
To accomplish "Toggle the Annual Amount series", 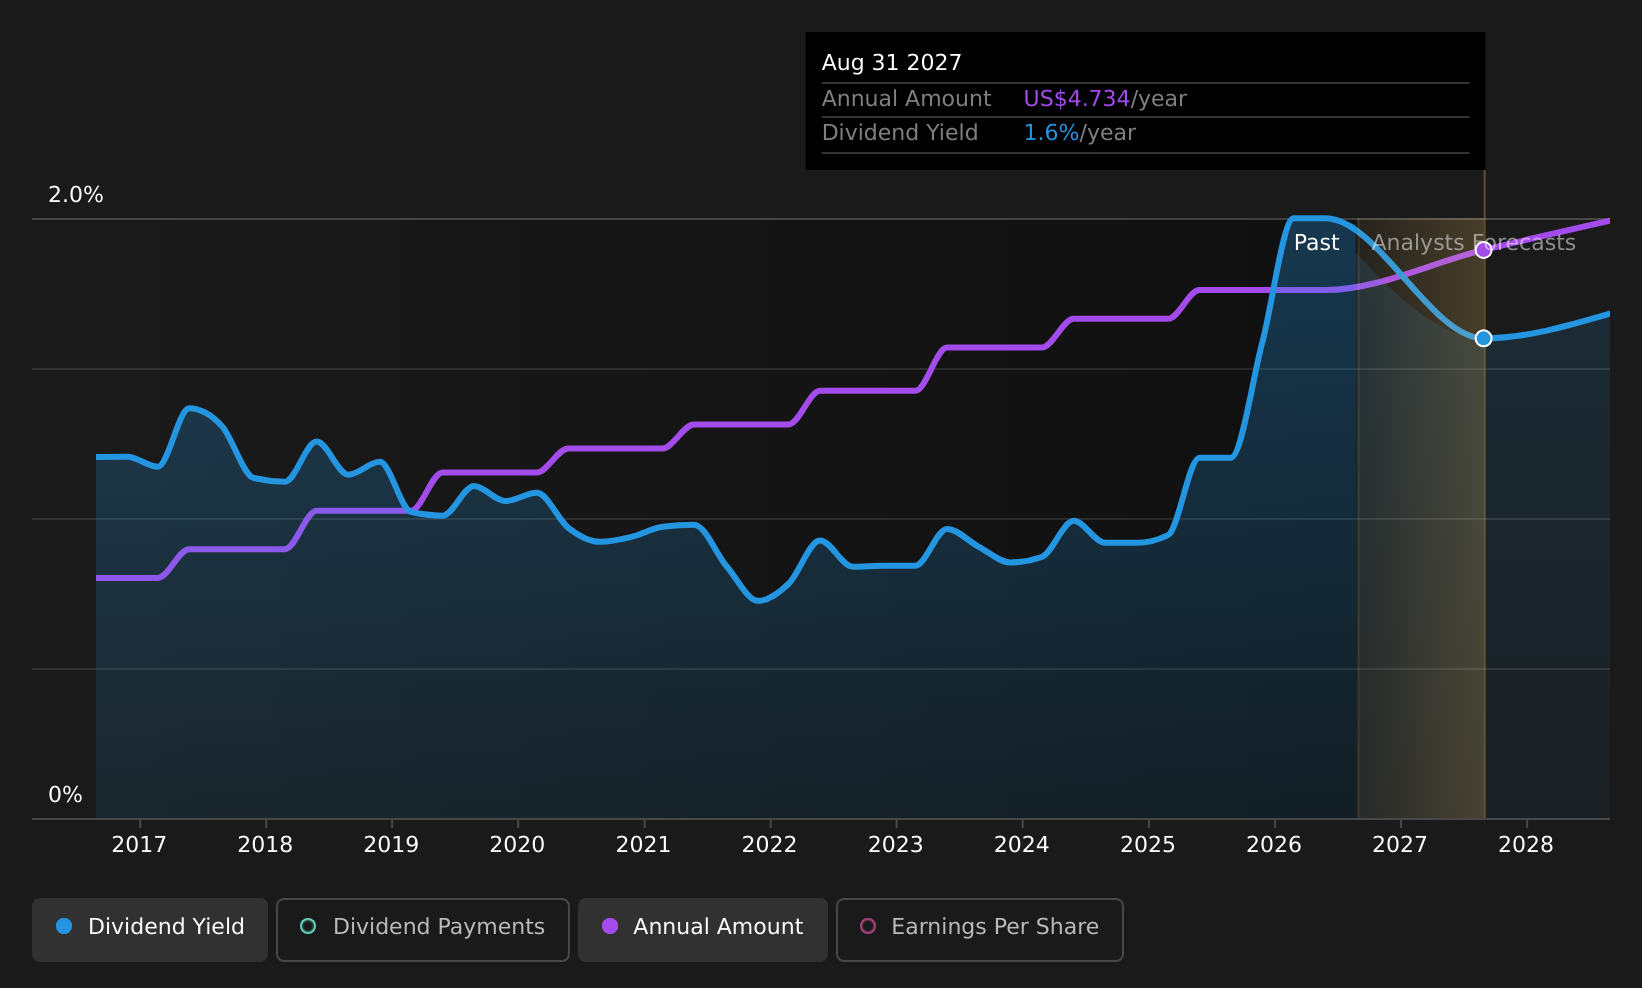I will tap(702, 929).
